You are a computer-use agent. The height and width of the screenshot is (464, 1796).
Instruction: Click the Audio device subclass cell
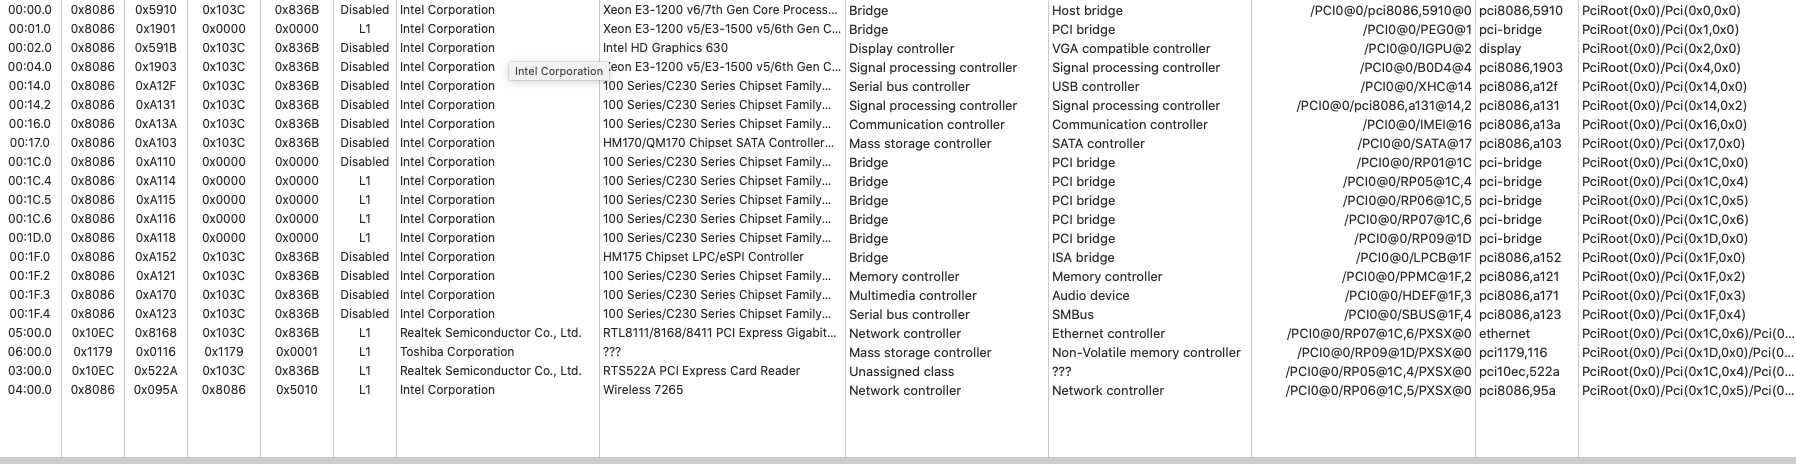(1090, 295)
